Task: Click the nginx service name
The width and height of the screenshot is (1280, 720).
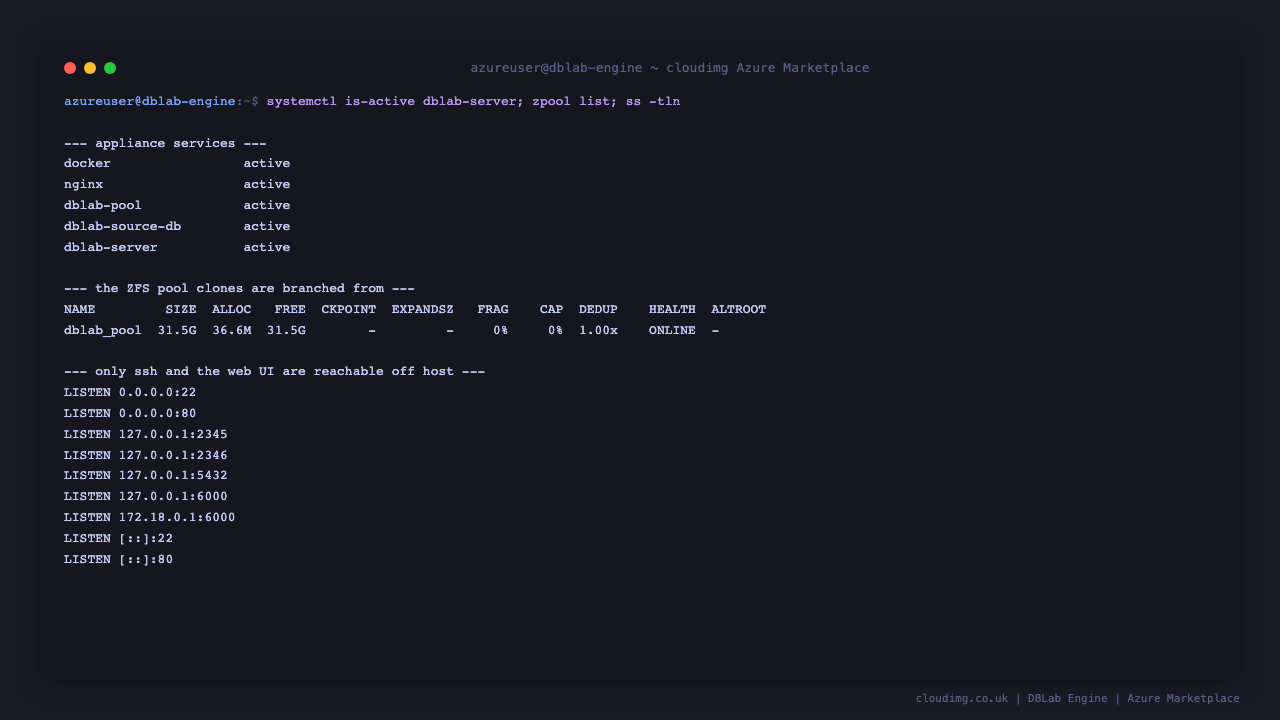Action: pyautogui.click(x=83, y=185)
